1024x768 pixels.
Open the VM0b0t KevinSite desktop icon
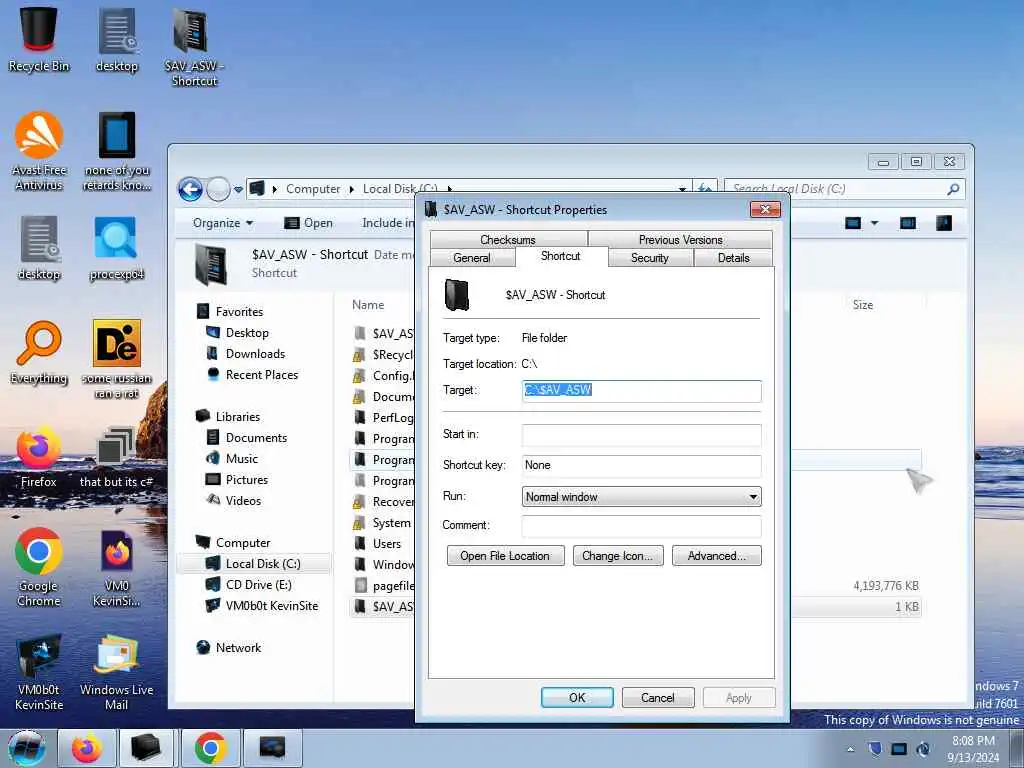pyautogui.click(x=39, y=671)
